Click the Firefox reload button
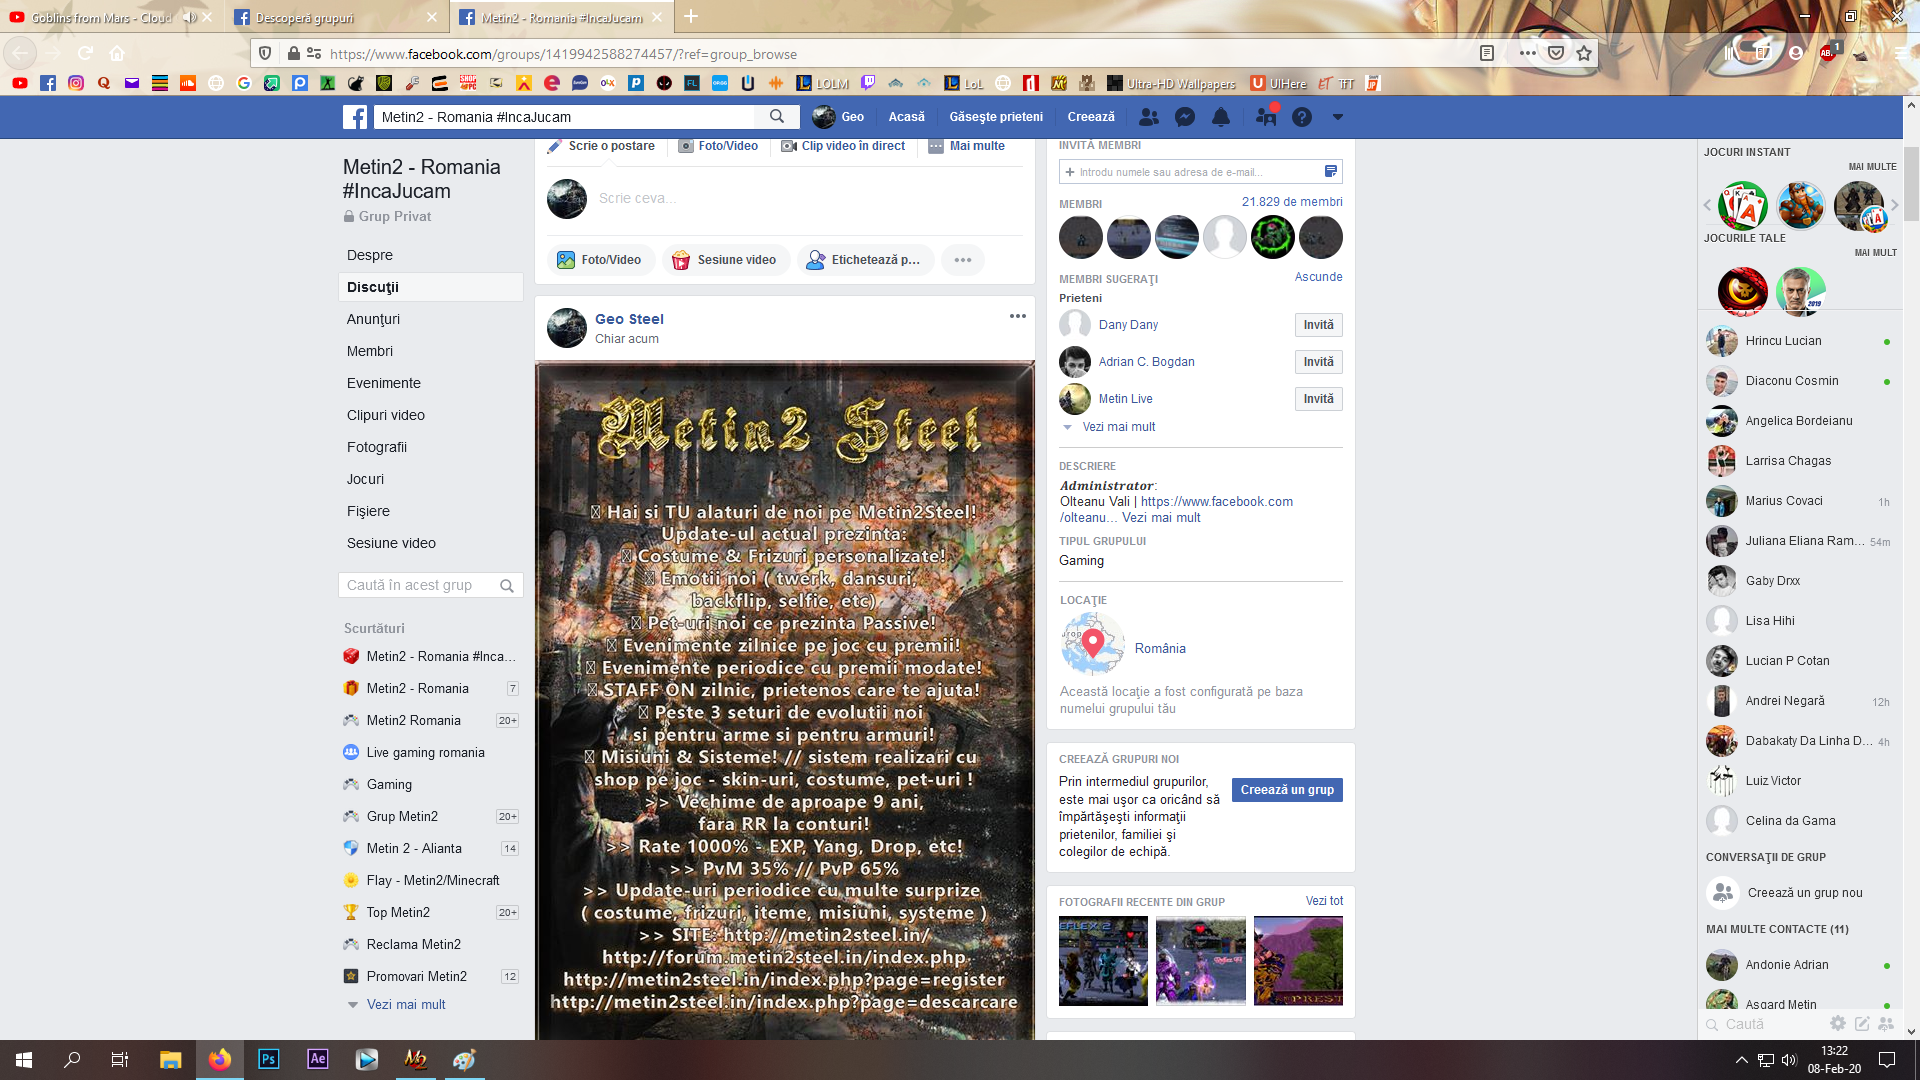This screenshot has height=1080, width=1920. (x=86, y=53)
